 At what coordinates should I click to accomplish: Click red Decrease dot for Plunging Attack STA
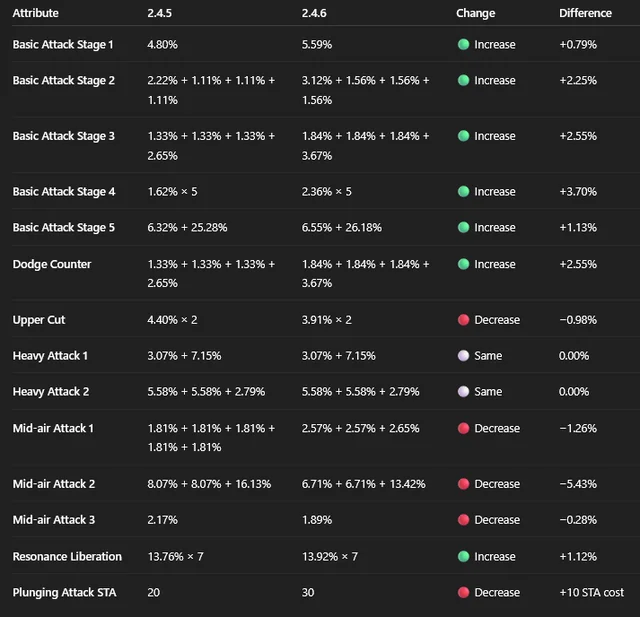pyautogui.click(x=463, y=592)
